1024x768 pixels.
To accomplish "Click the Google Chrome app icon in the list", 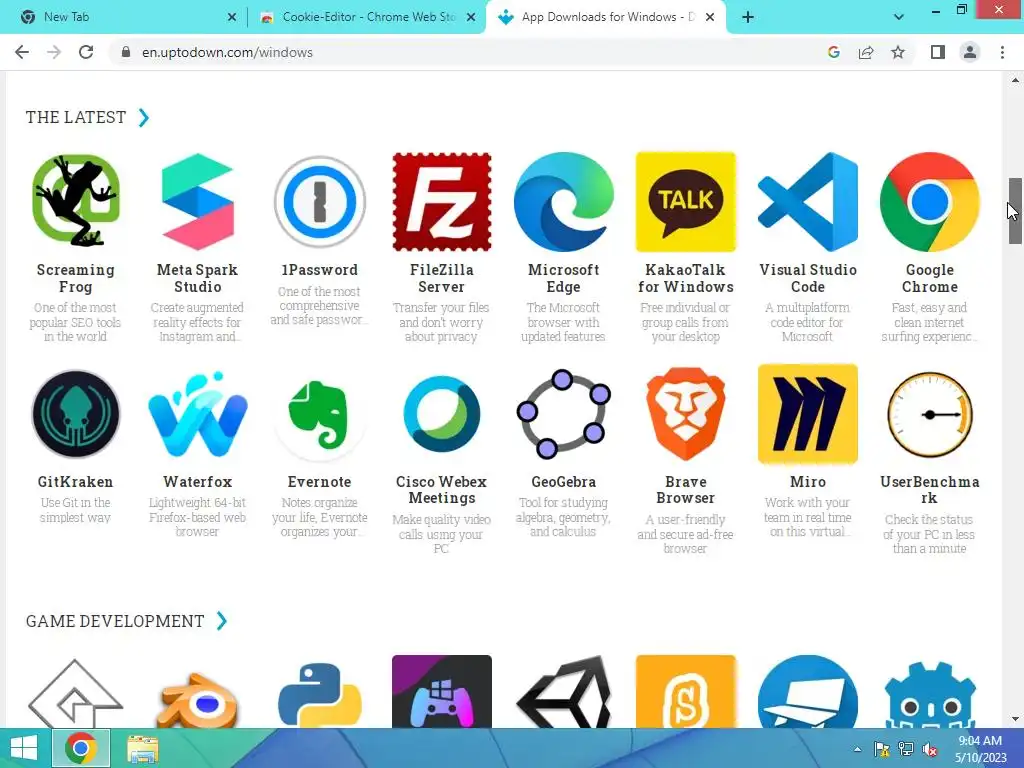I will [x=929, y=201].
